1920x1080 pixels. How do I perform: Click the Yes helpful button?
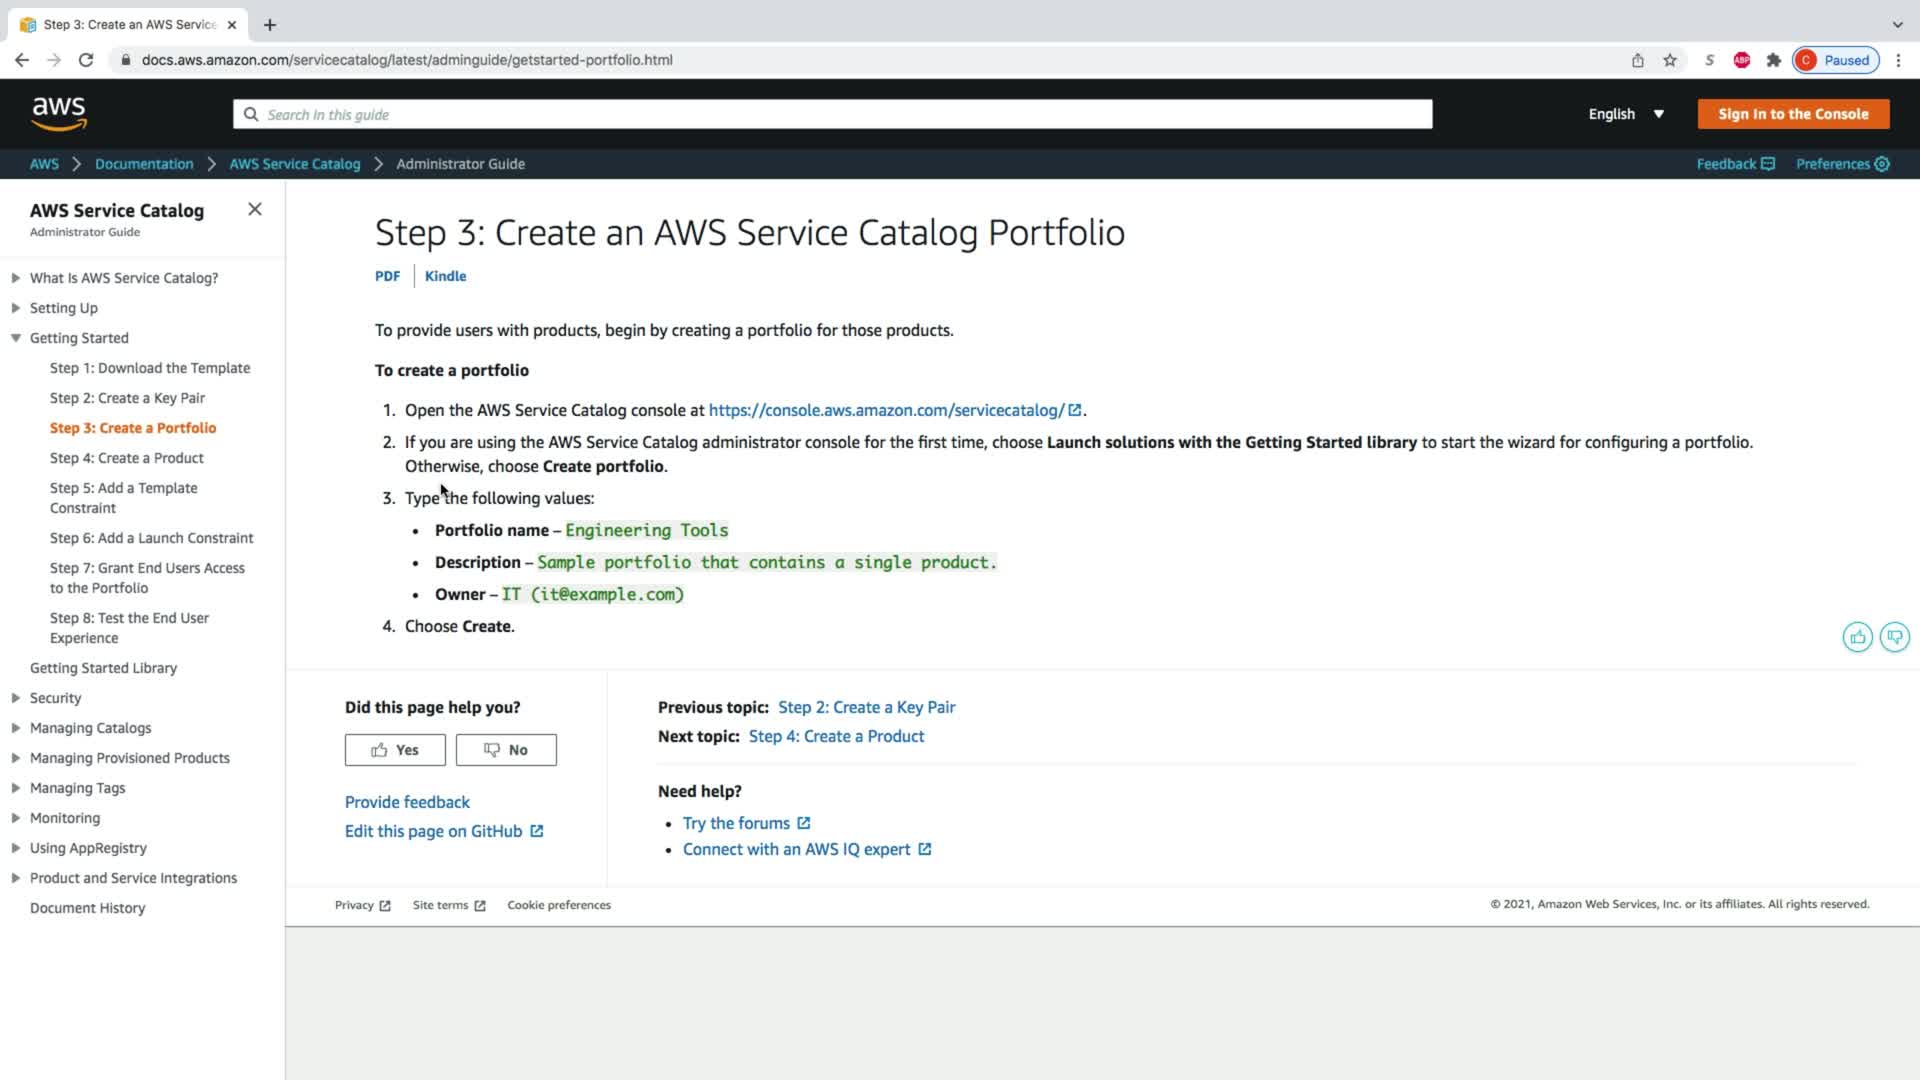click(x=395, y=750)
